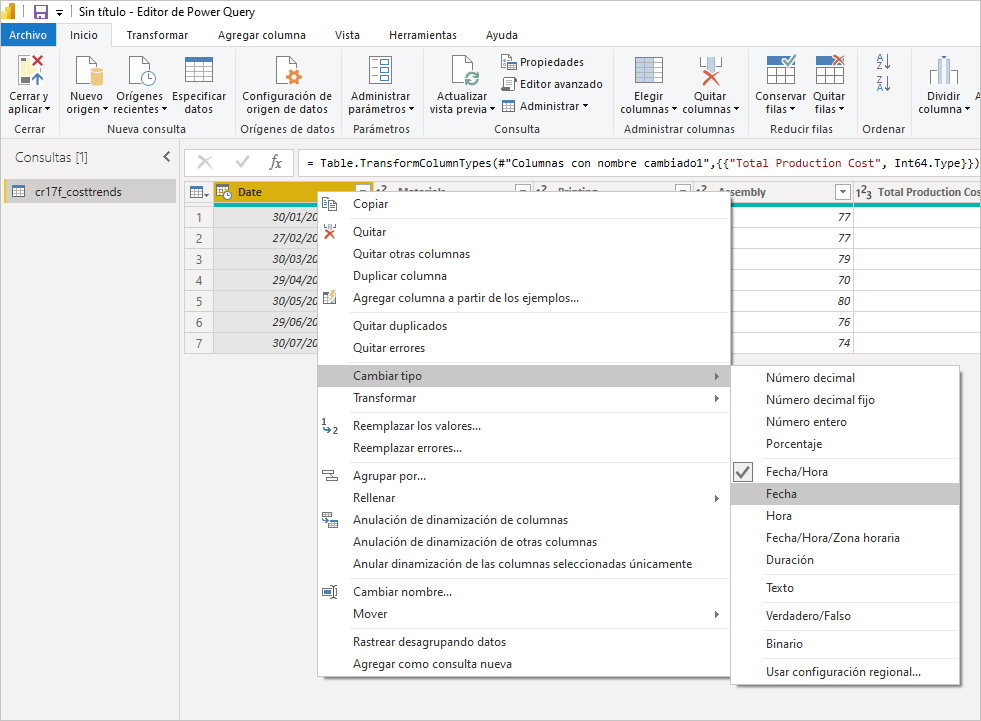Select Cambiar nombre...

coord(524,592)
